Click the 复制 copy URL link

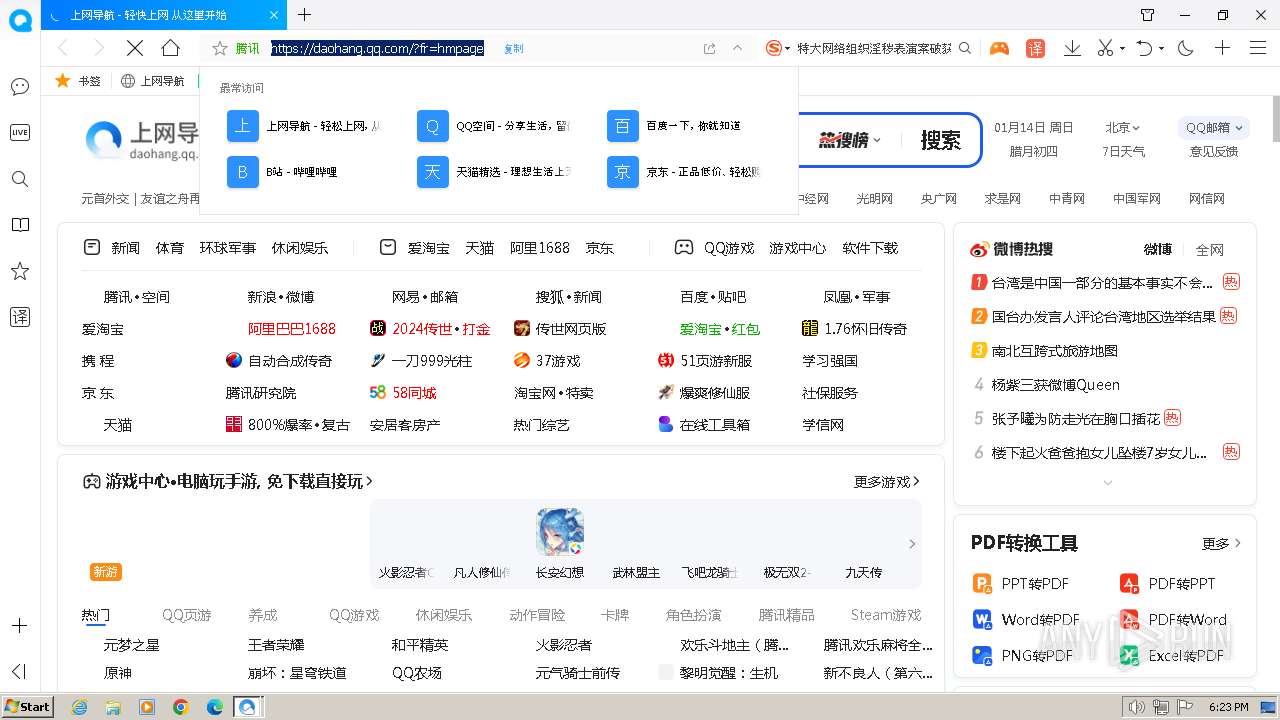click(x=513, y=48)
